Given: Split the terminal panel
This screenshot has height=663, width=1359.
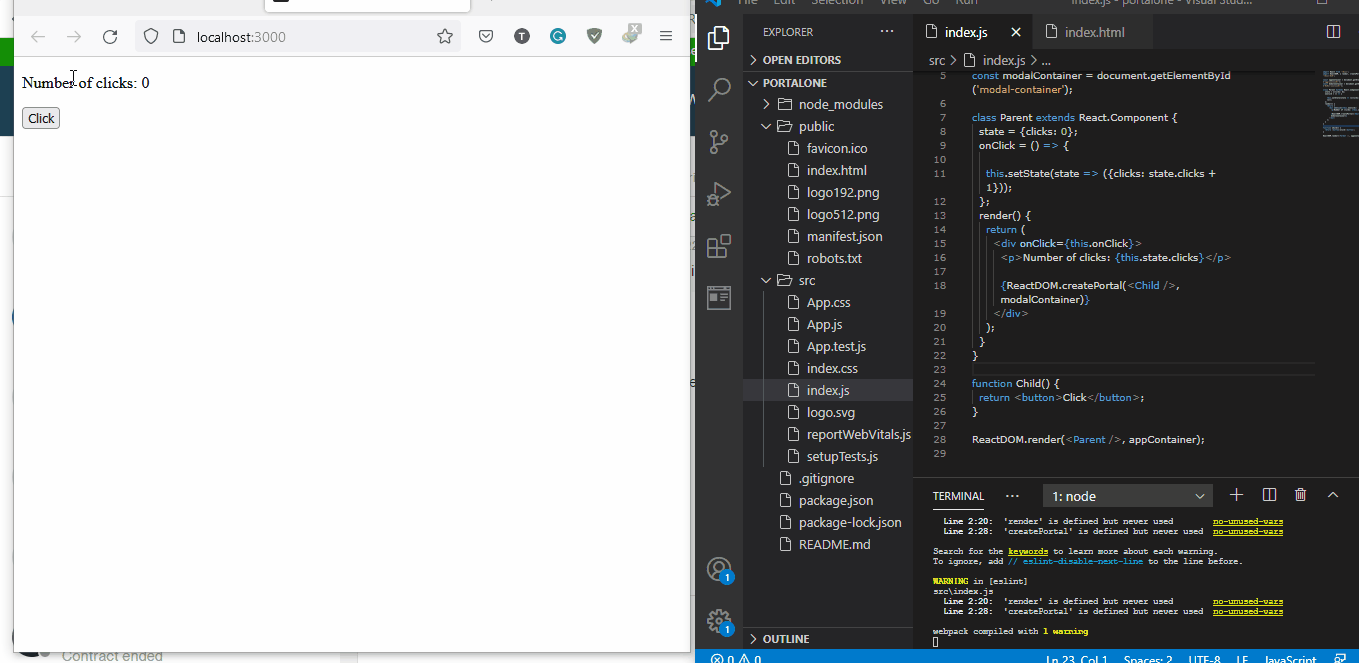Looking at the screenshot, I should [x=1269, y=494].
